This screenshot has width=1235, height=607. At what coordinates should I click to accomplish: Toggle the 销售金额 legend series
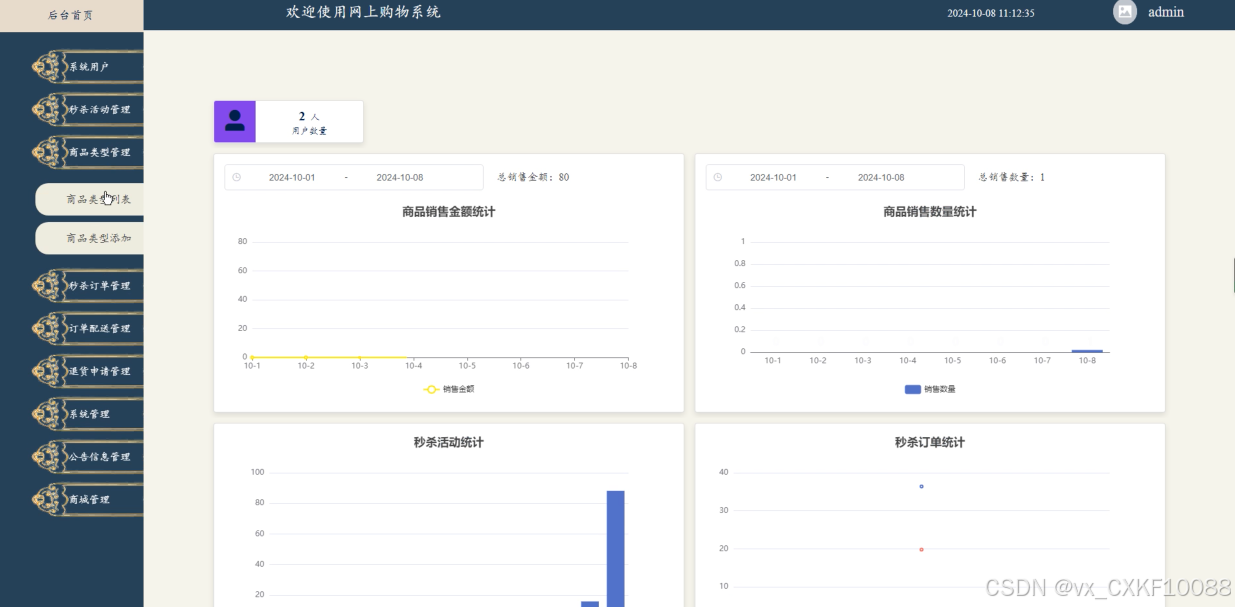(449, 389)
